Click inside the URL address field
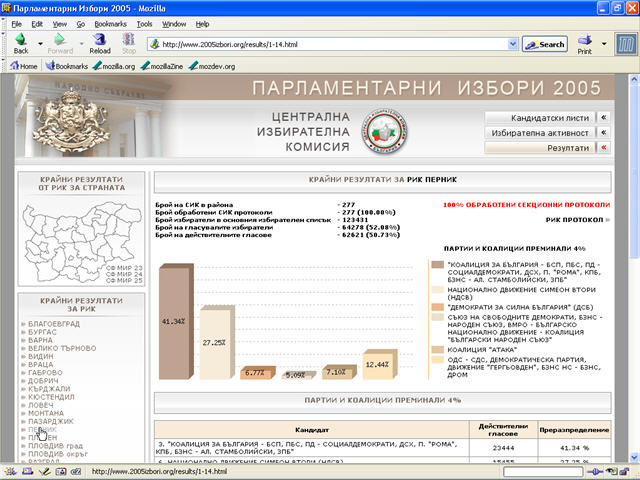Image resolution: width=640 pixels, height=480 pixels. point(330,44)
